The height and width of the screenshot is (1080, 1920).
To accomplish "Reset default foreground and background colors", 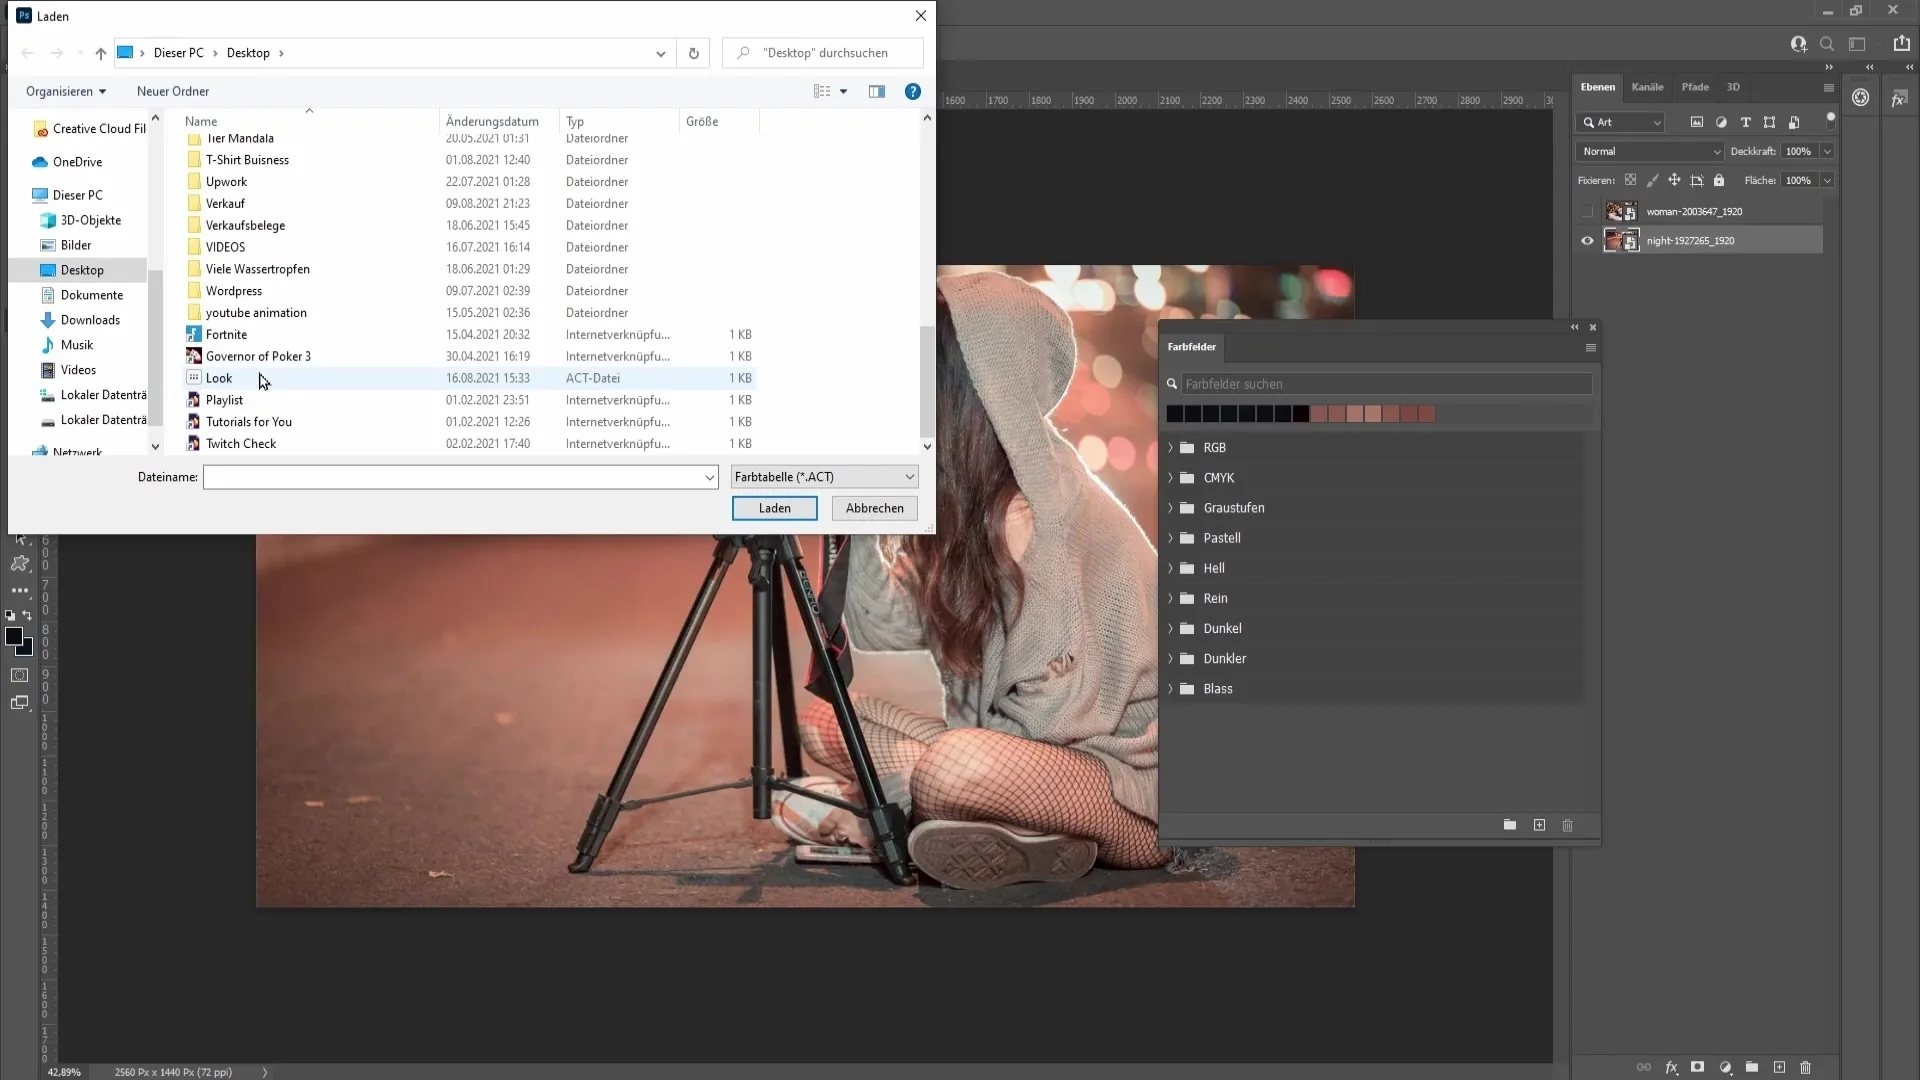I will pos(10,616).
